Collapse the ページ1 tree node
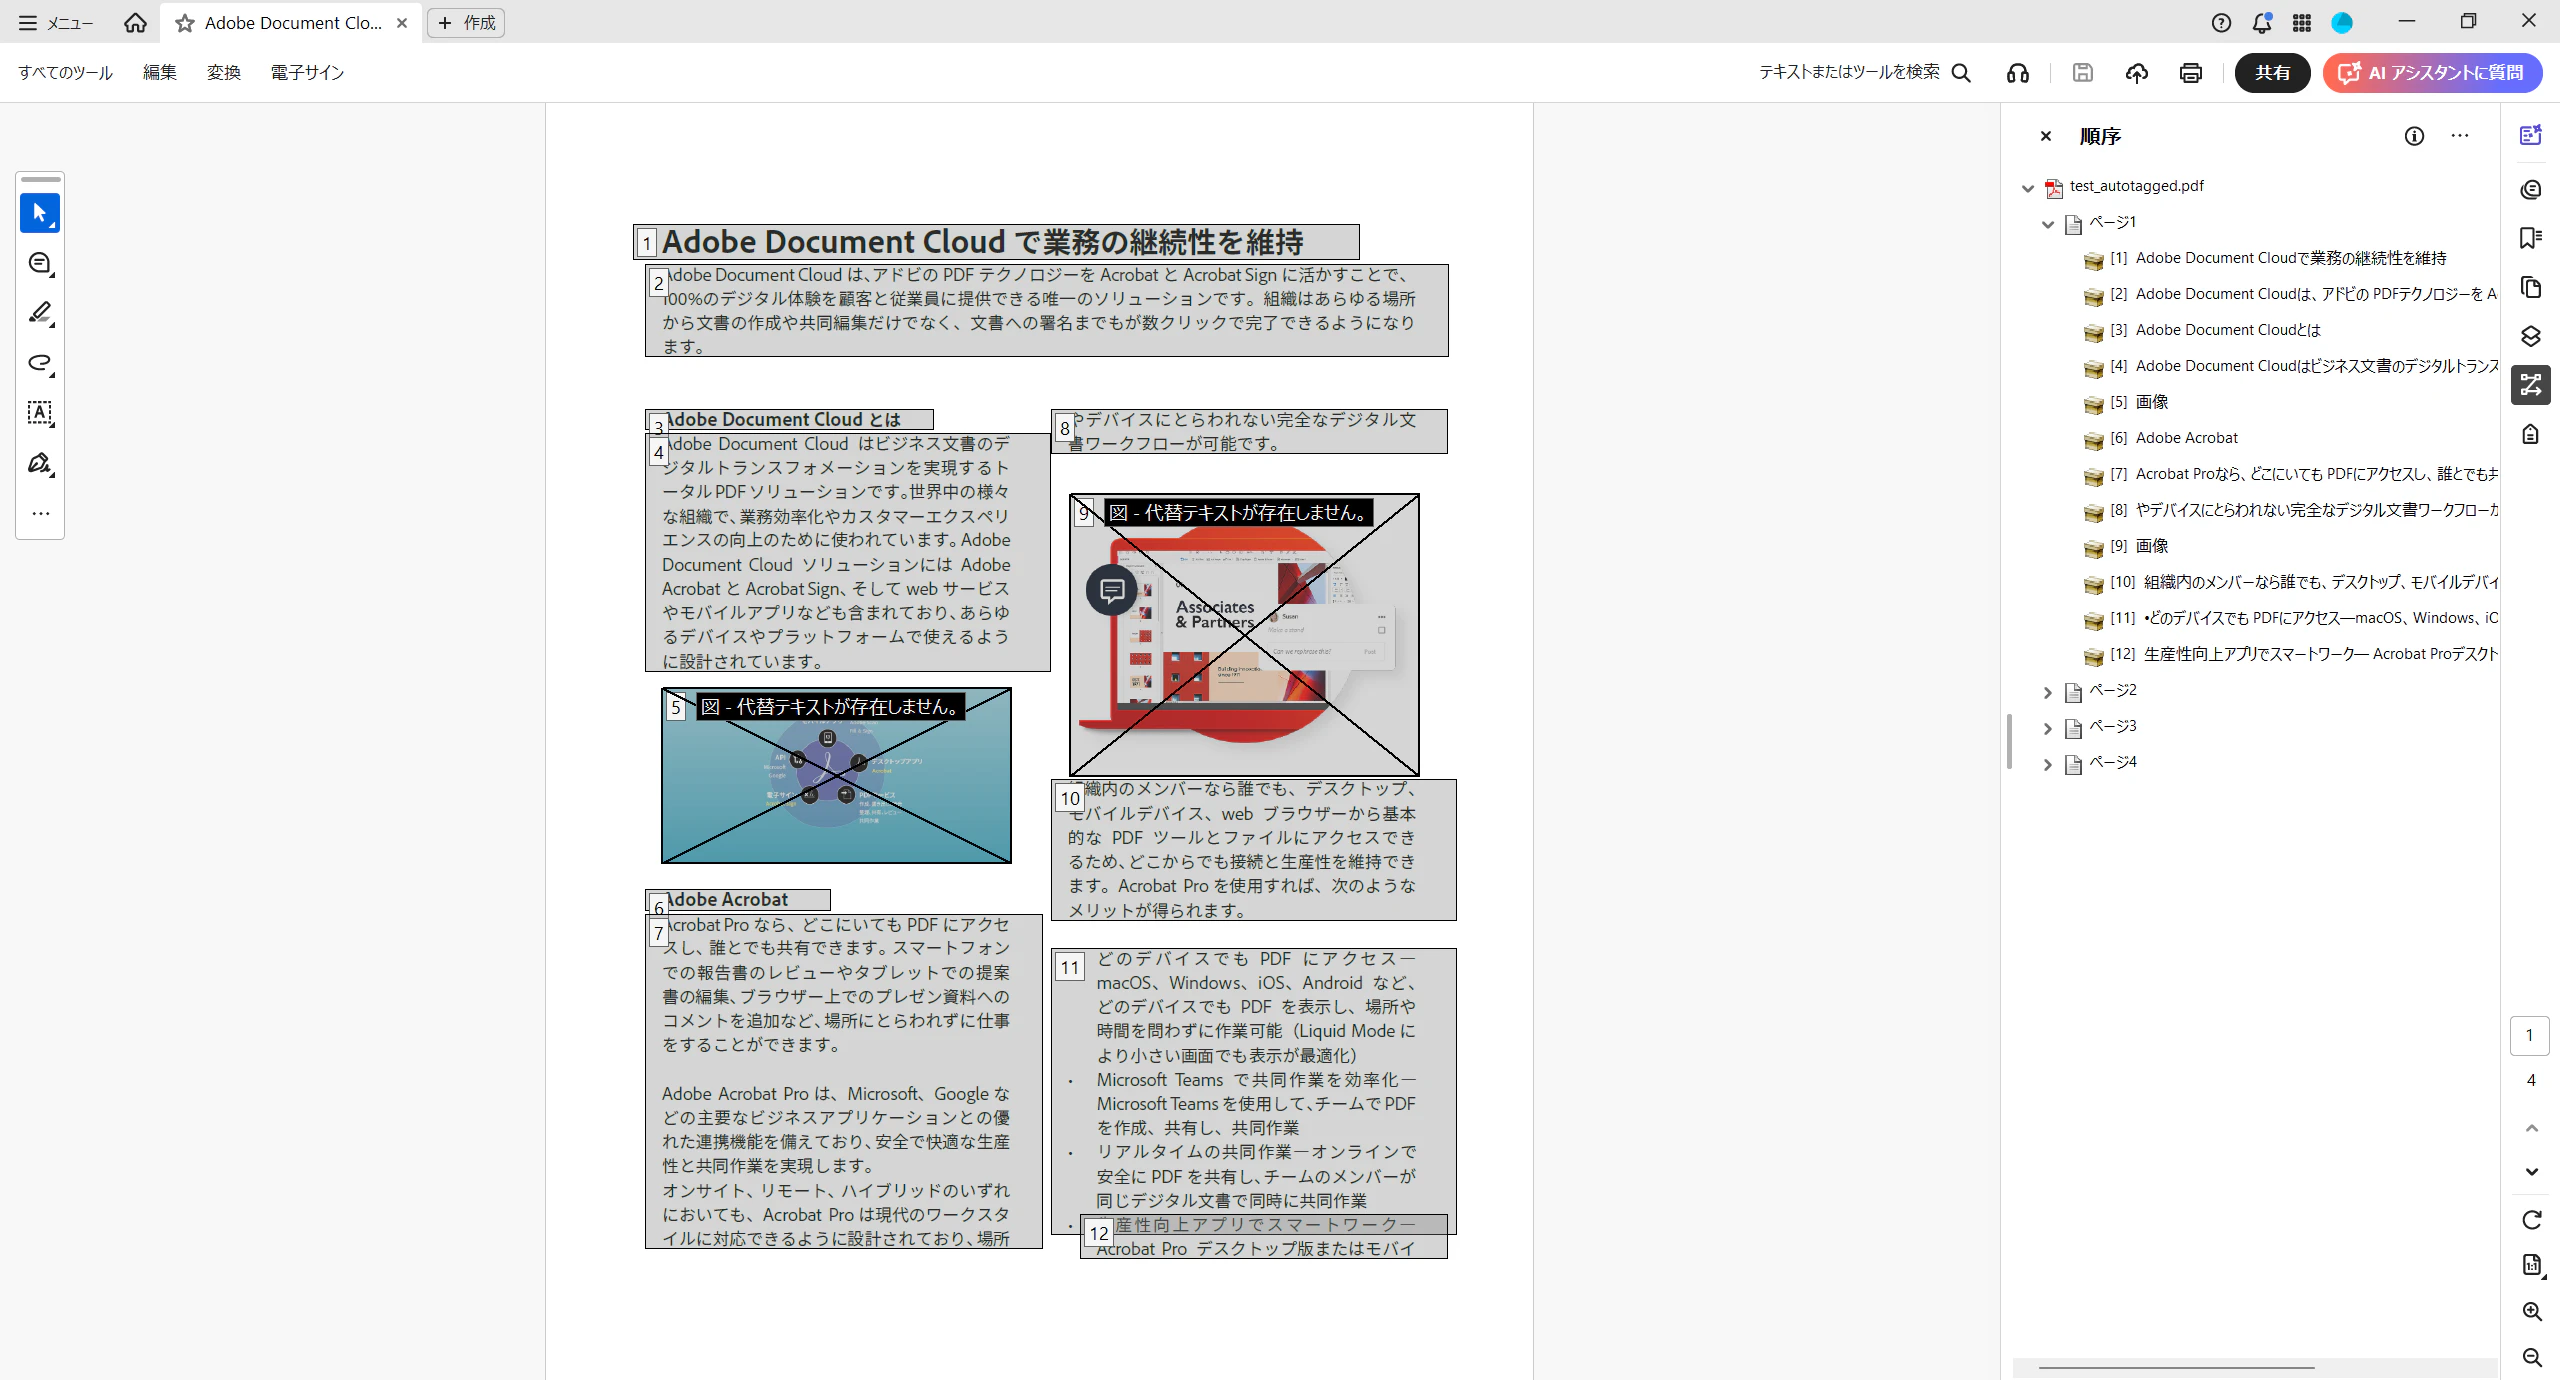The width and height of the screenshot is (2560, 1380). point(2047,224)
